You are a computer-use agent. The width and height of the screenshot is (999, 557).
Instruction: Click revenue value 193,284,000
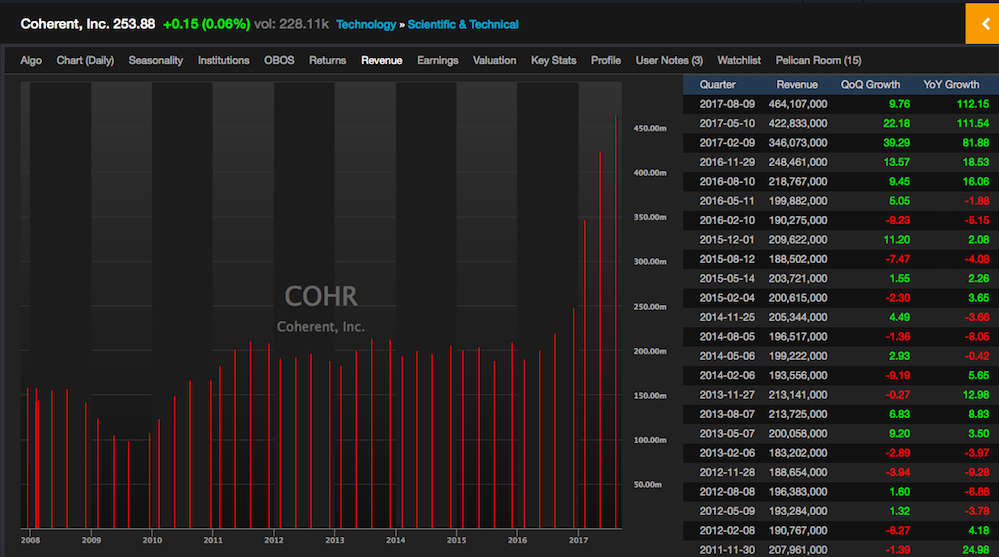[x=798, y=511]
